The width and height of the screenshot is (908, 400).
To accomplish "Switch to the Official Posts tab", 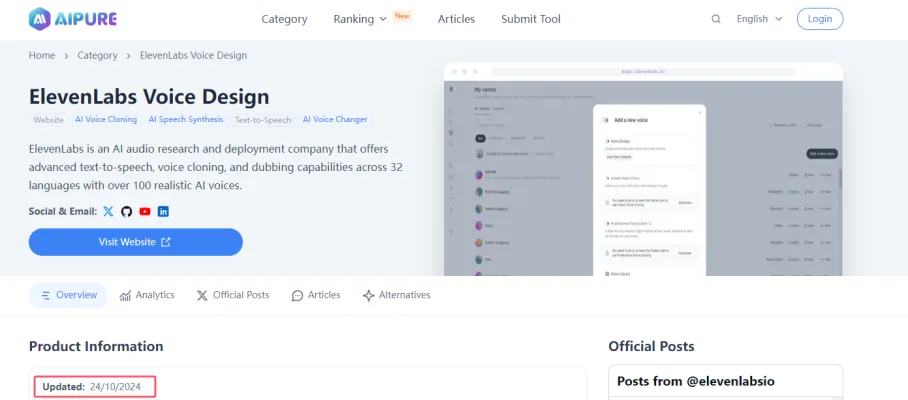I will (233, 295).
